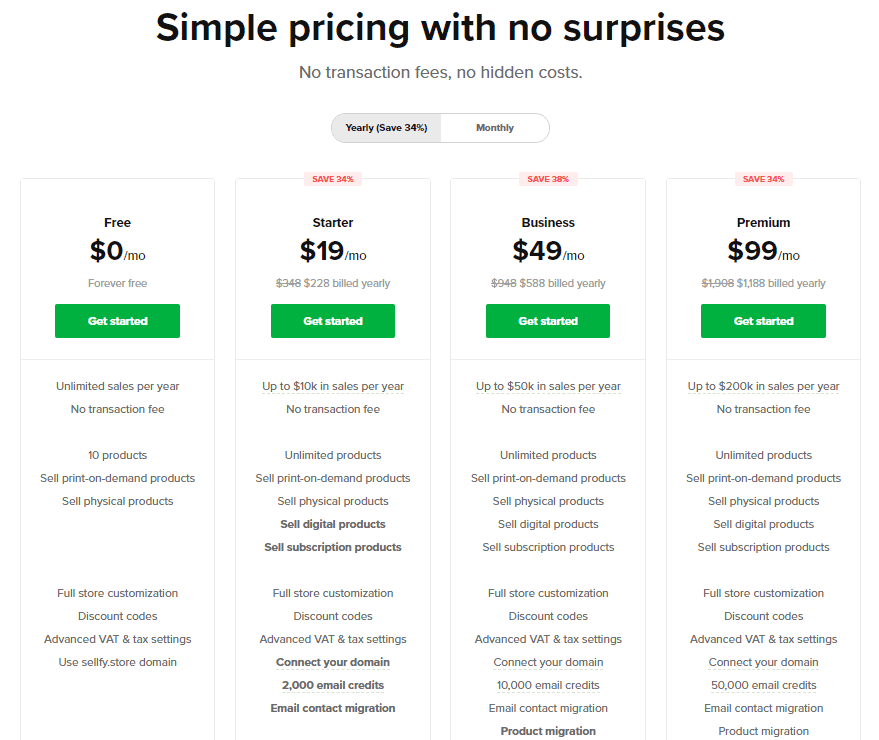Click Starter's '2,000 email credits' feature
This screenshot has height=740, width=879.
click(x=333, y=685)
